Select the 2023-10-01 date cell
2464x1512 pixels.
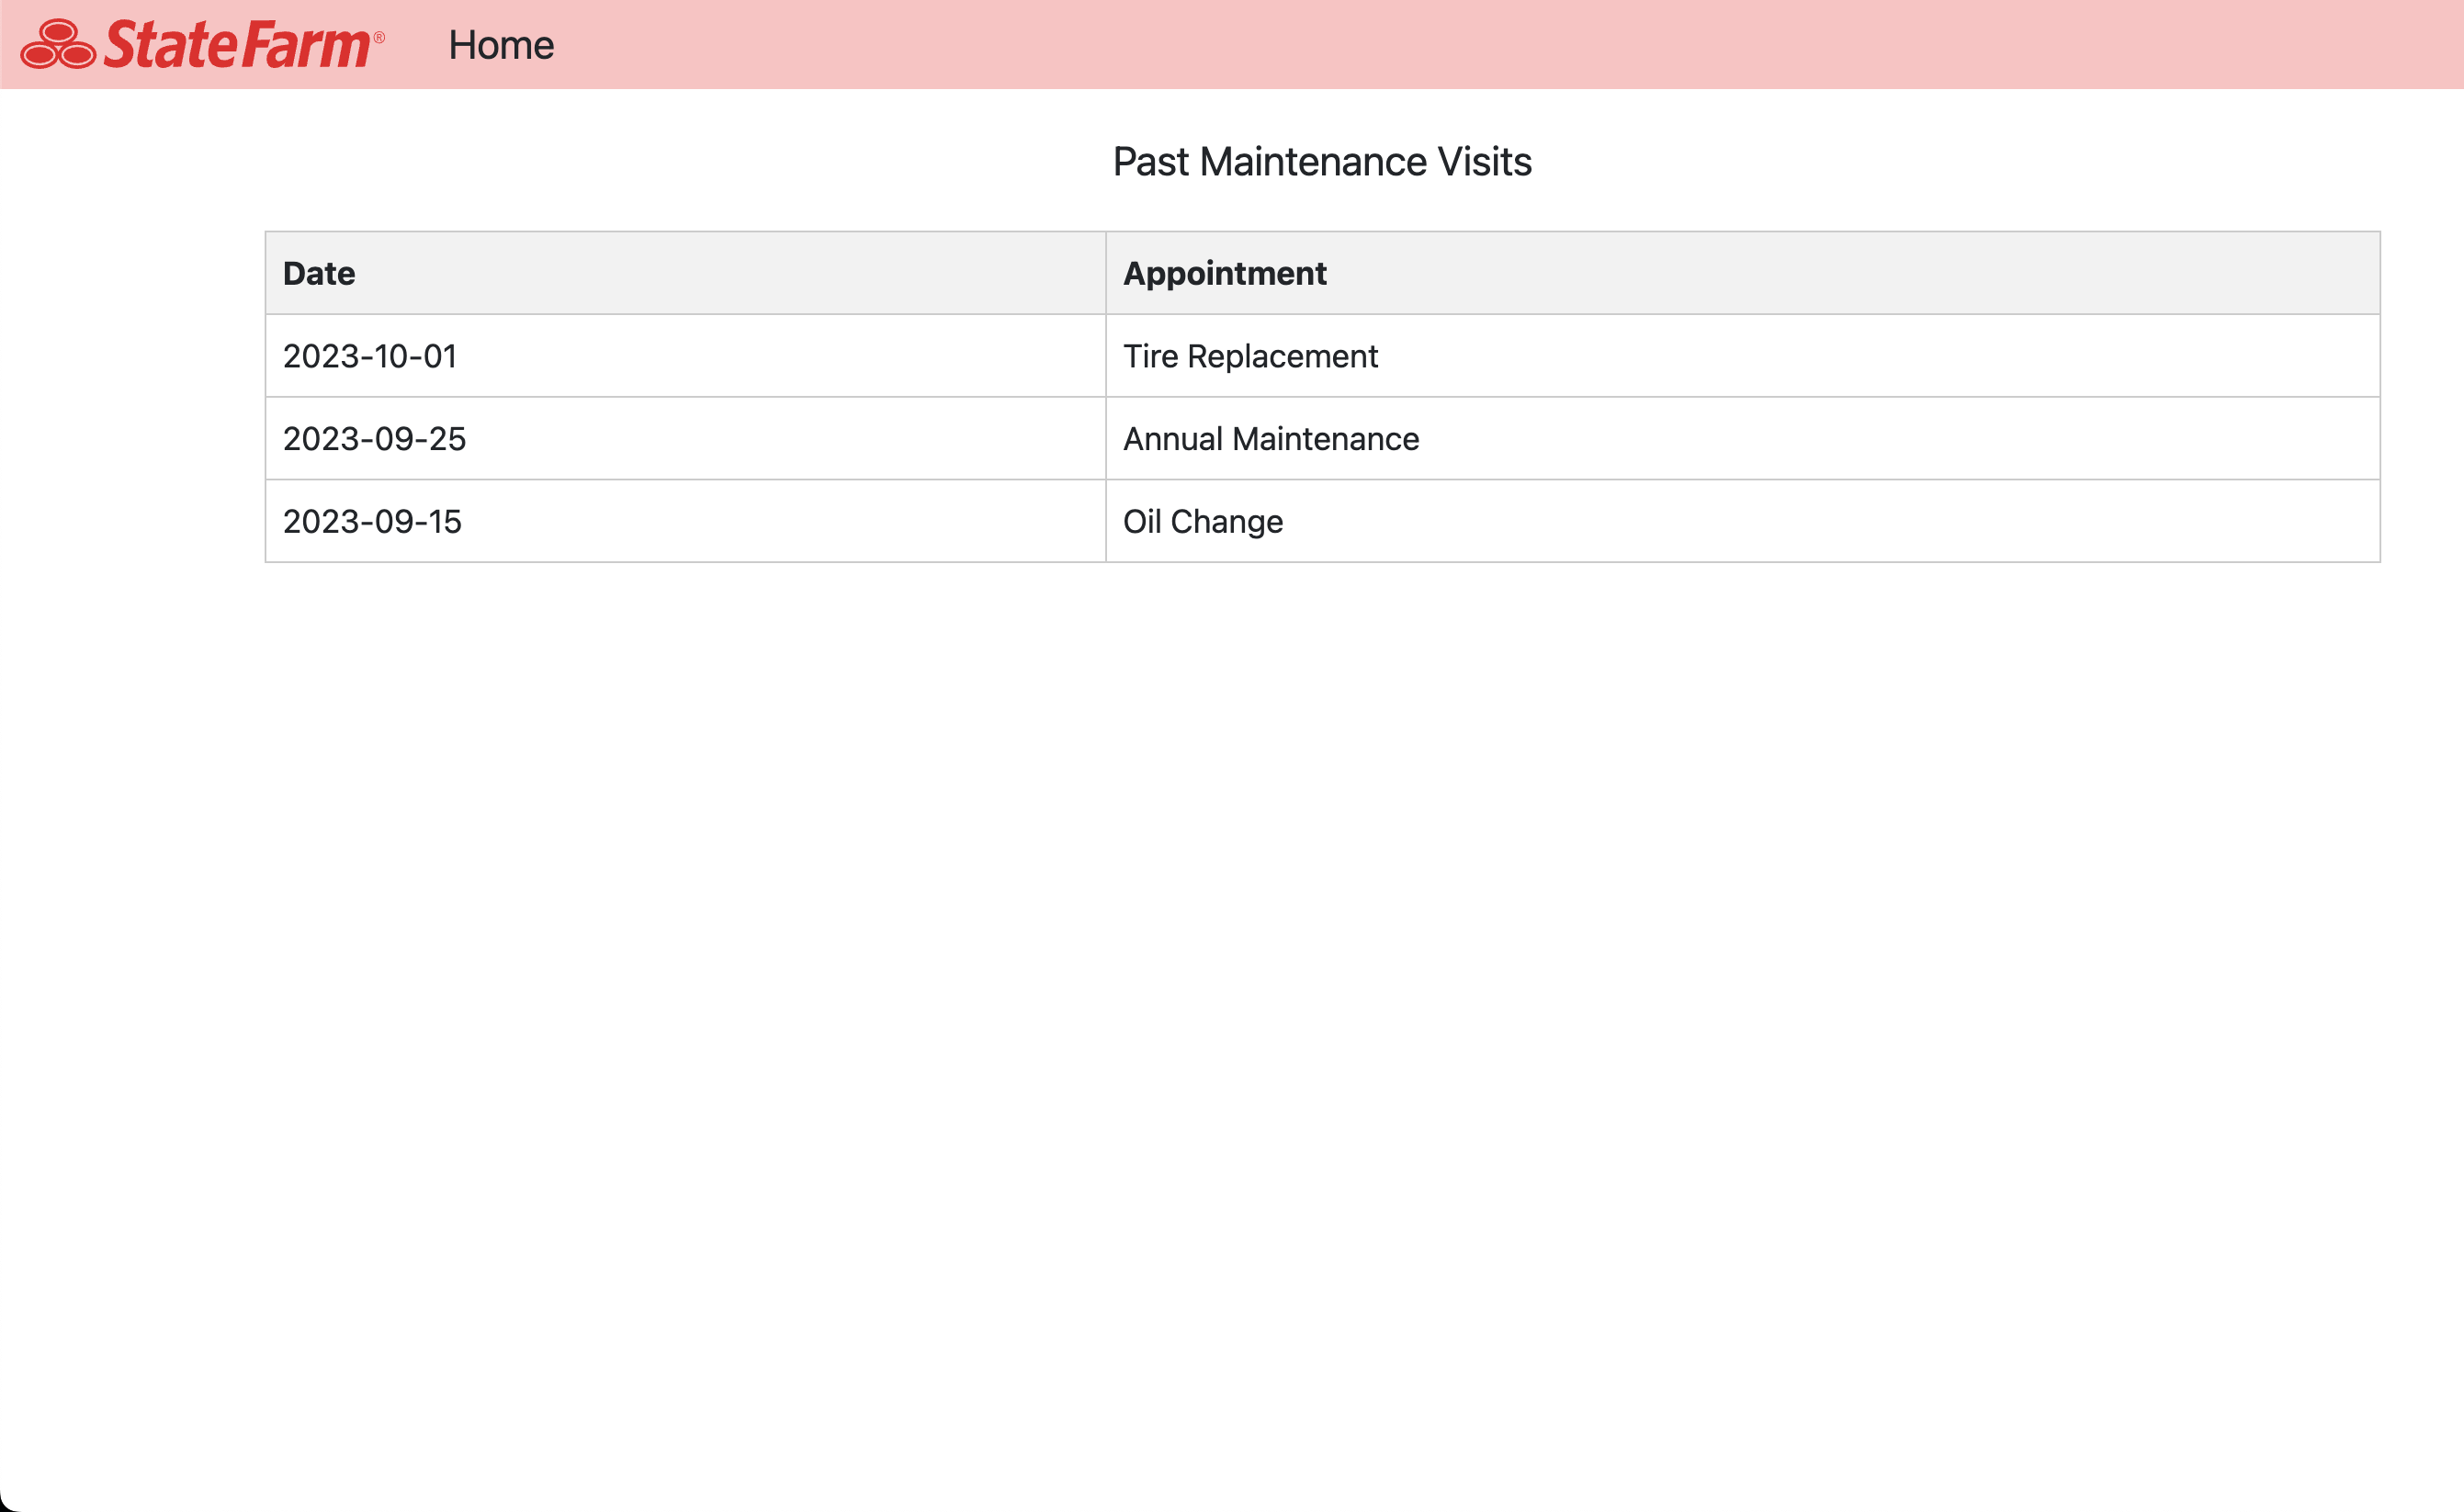pos(370,356)
